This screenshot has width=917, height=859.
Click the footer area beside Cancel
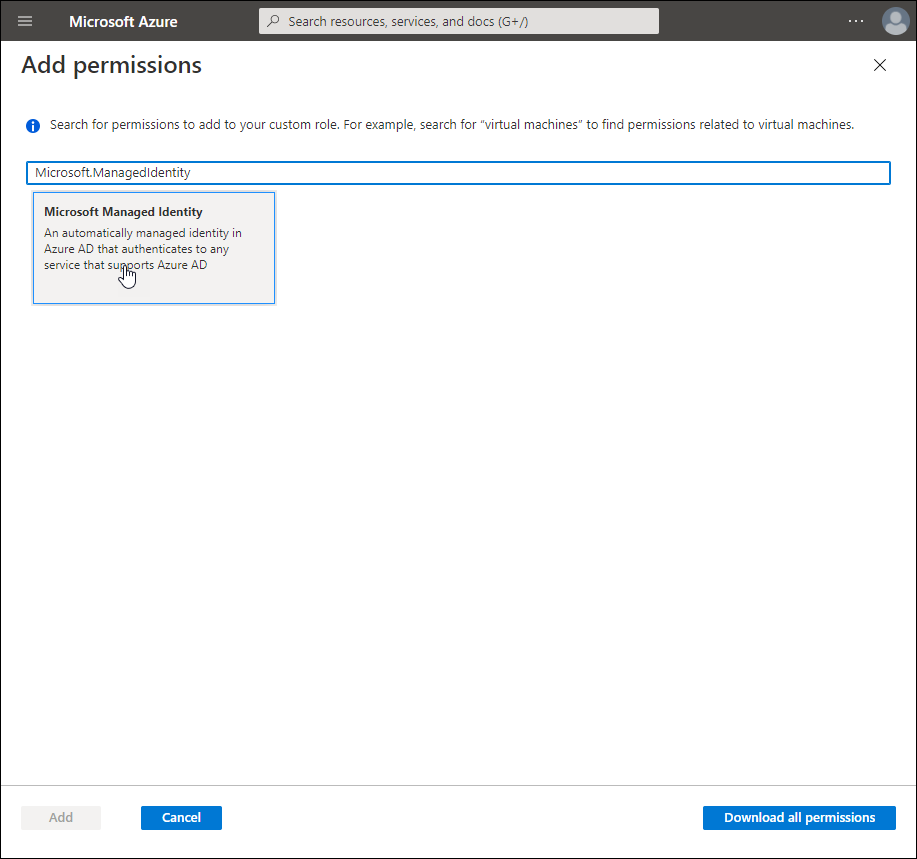450,818
